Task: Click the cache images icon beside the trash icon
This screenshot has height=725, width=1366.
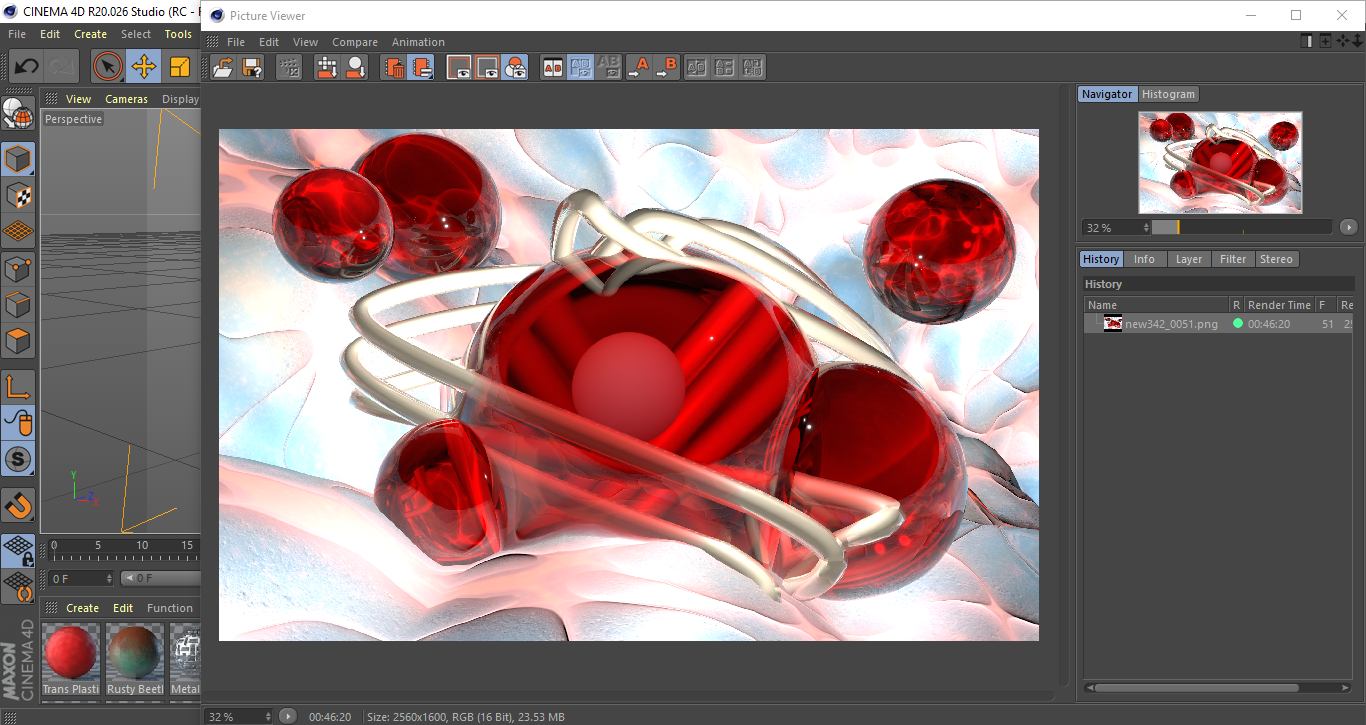Action: 422,67
